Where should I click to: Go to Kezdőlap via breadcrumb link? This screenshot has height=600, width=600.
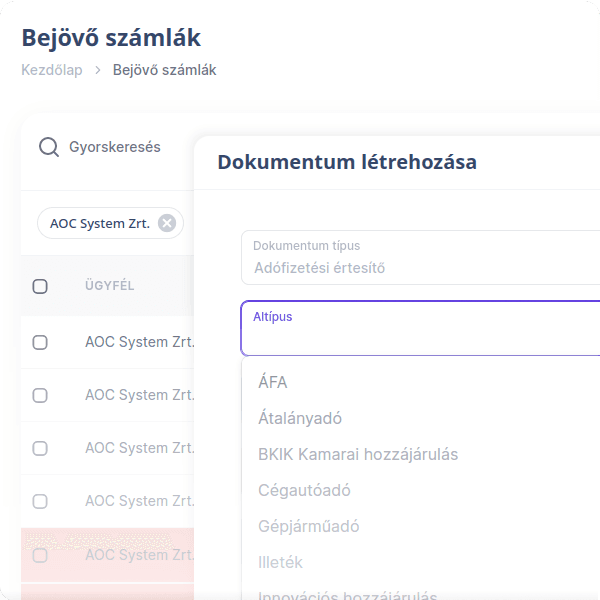point(52,70)
